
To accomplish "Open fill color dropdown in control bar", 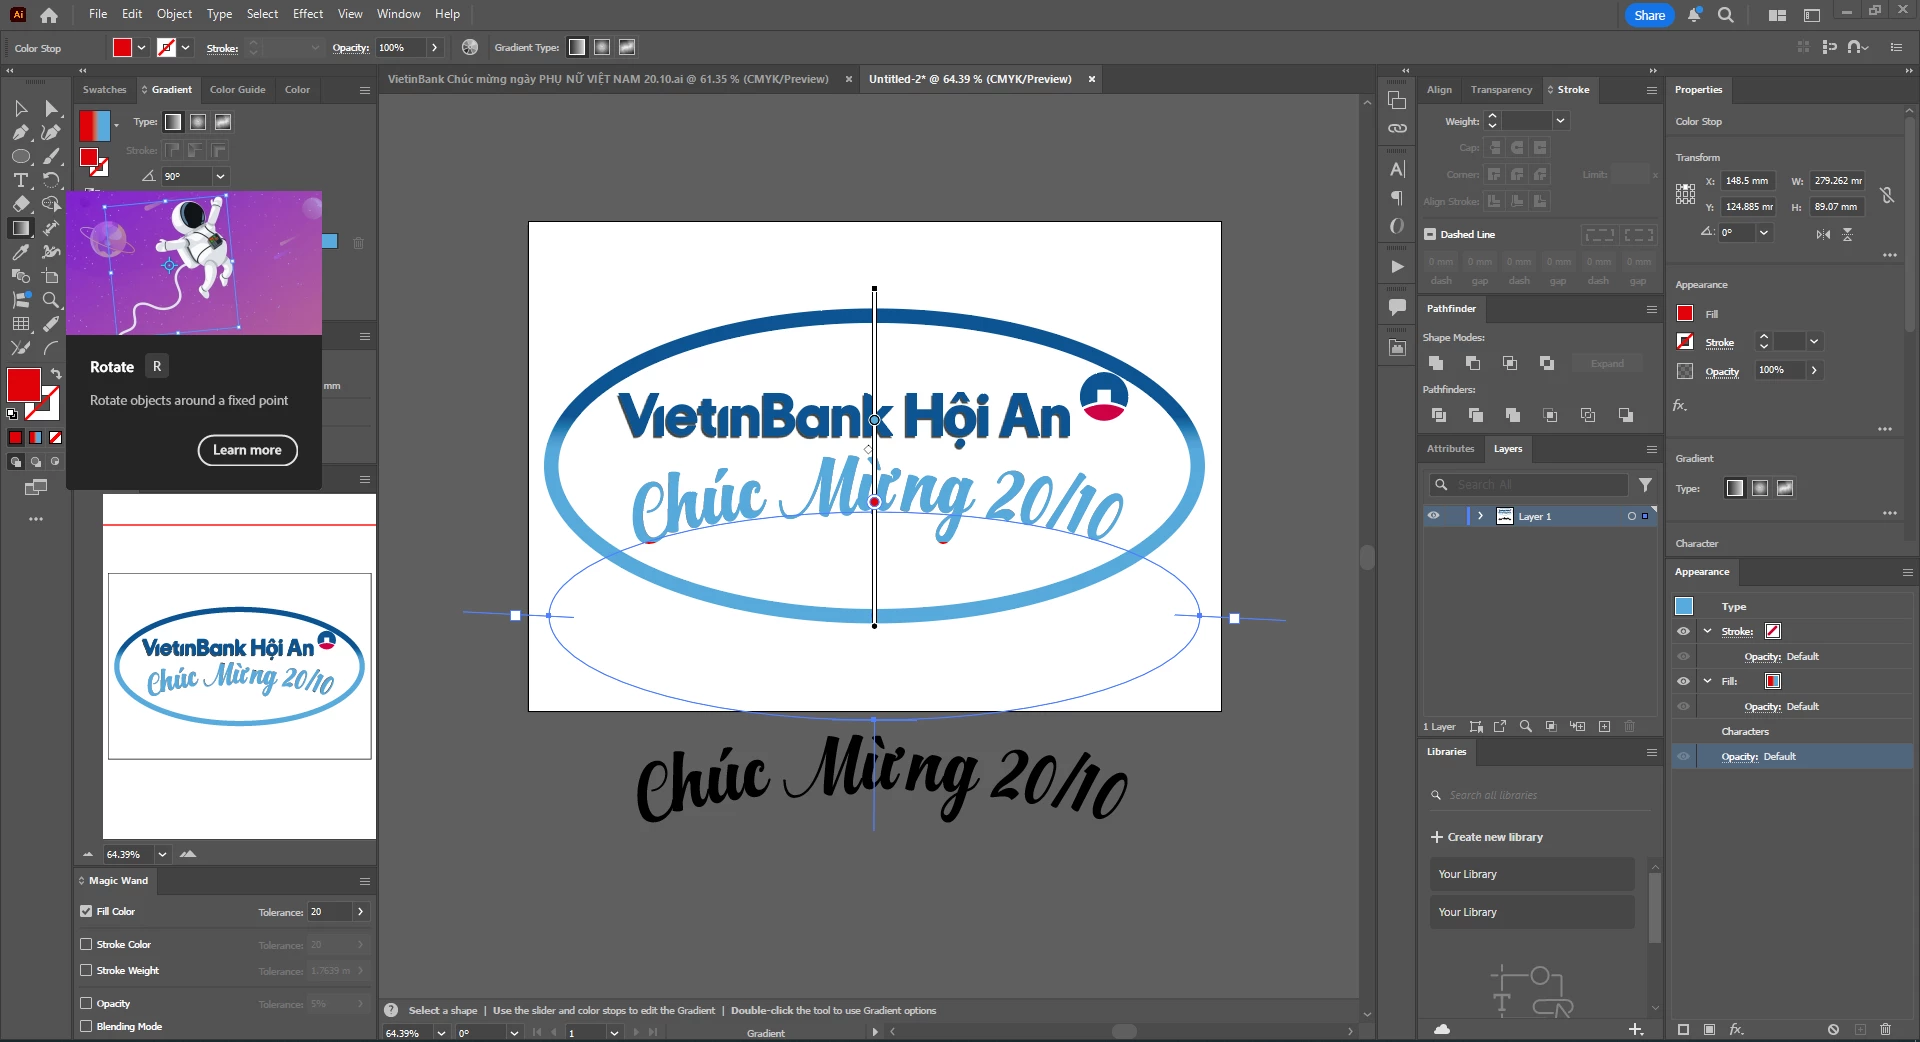I will coord(141,47).
